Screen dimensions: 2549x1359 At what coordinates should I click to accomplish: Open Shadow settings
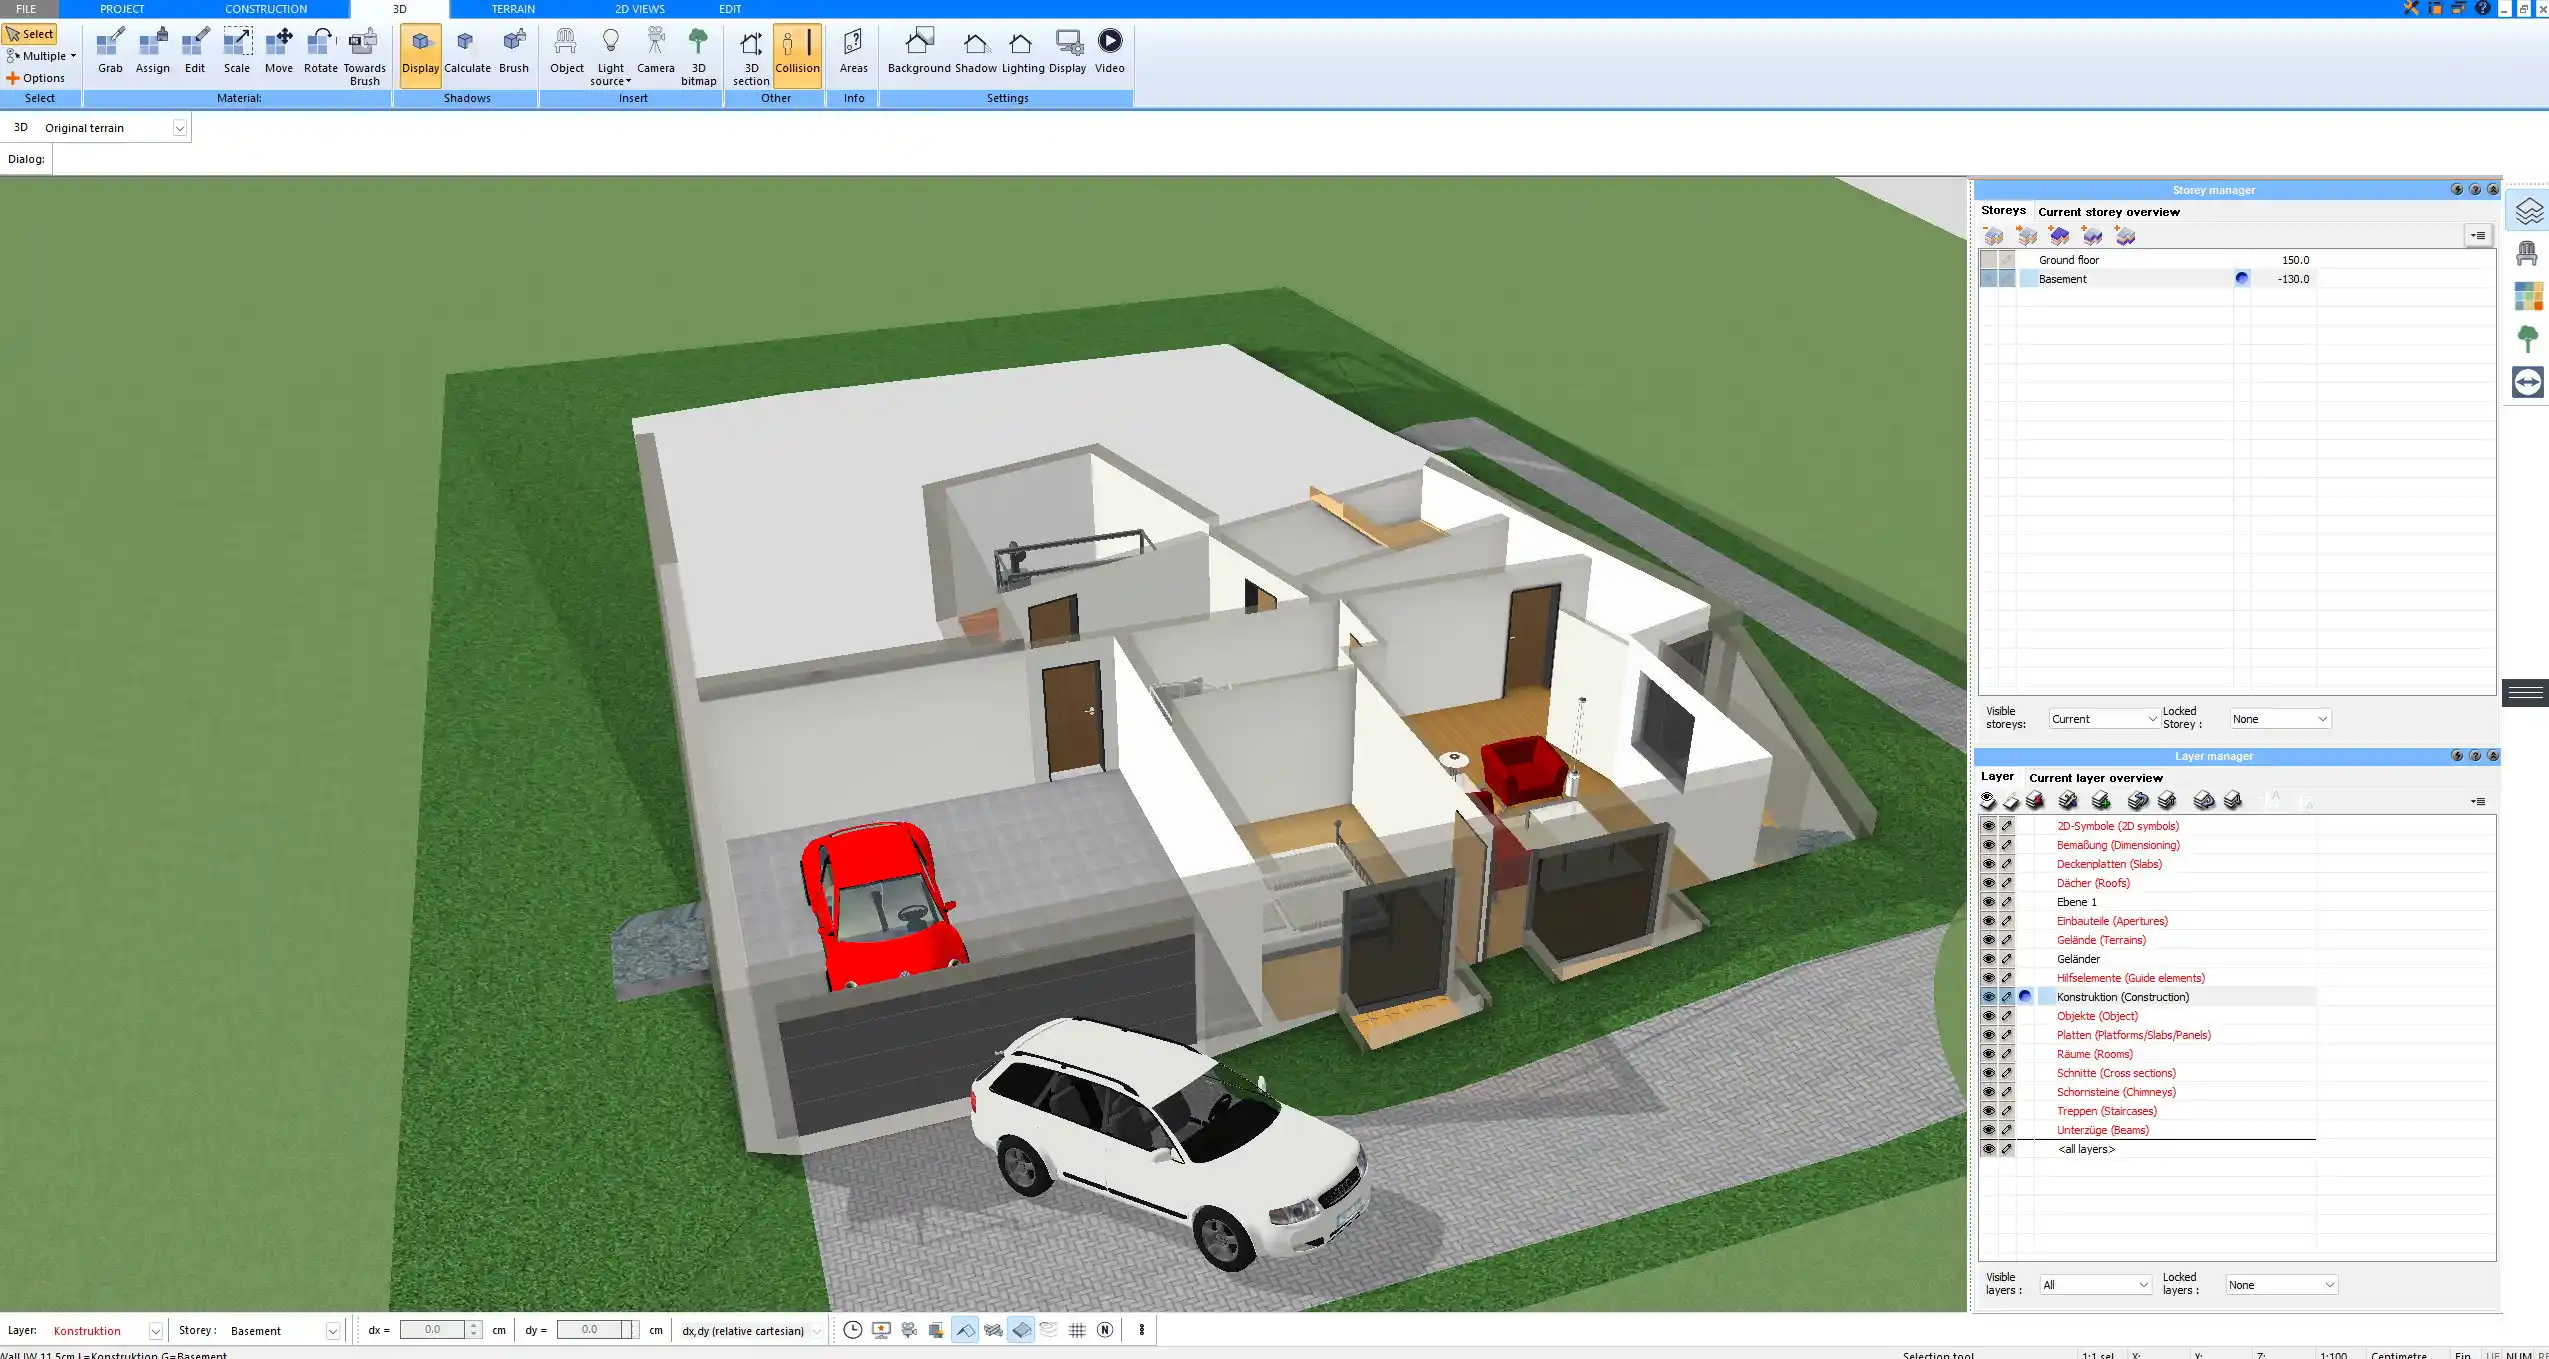tap(976, 52)
